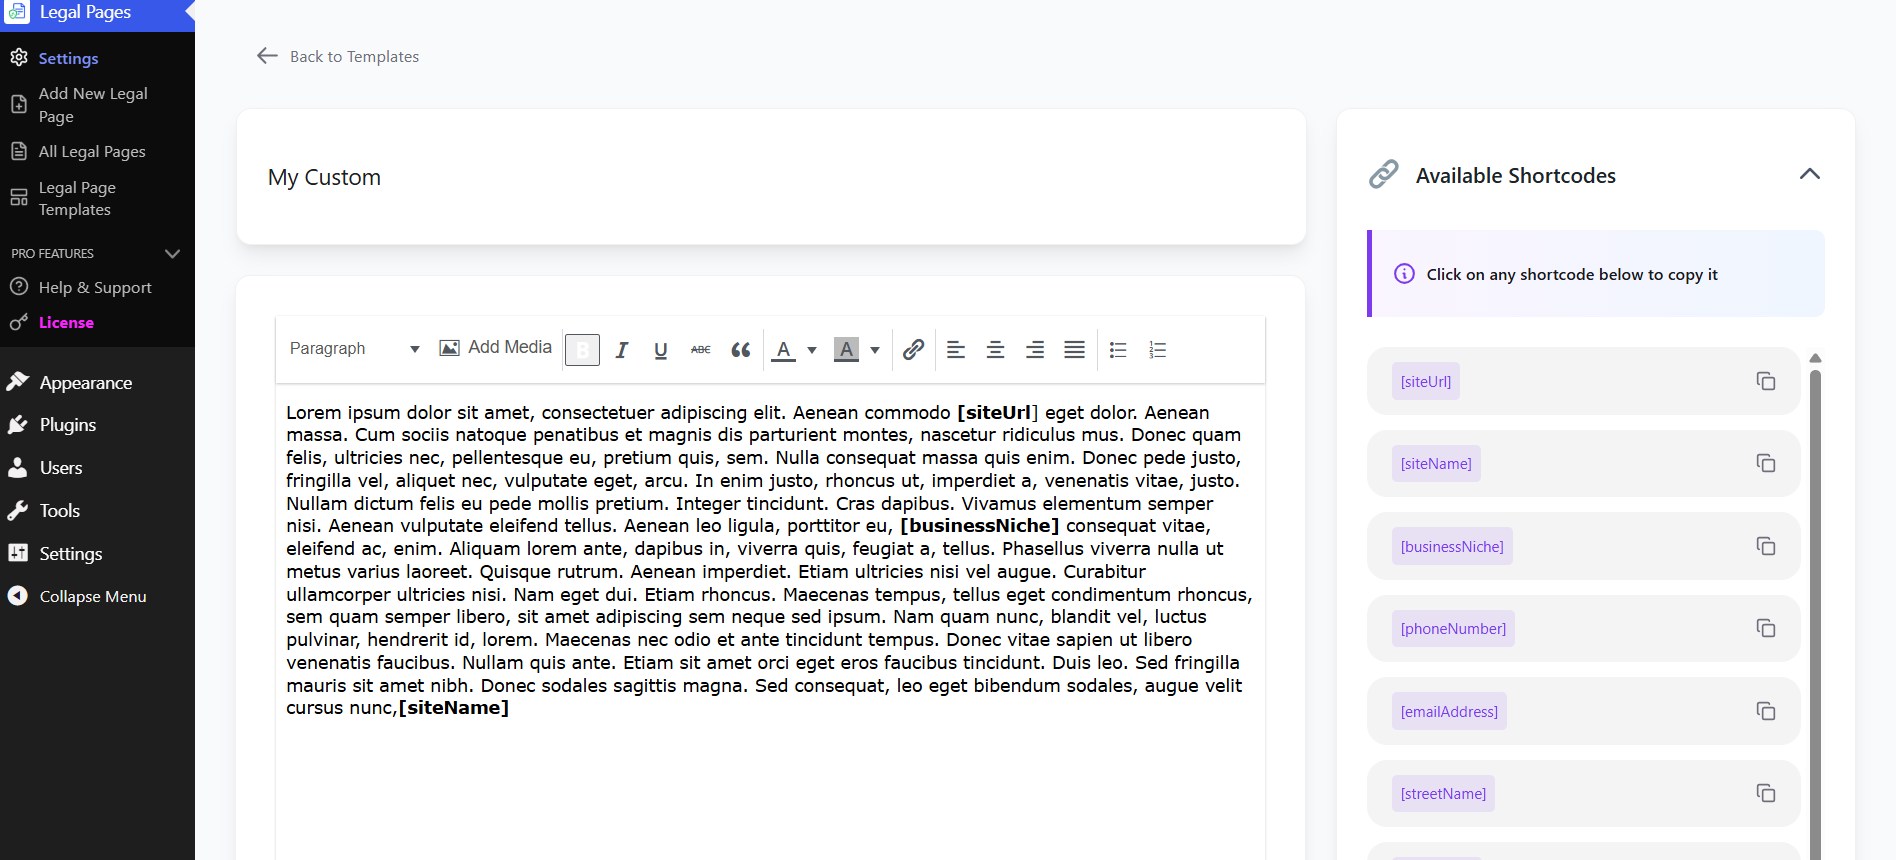Viewport: 1896px width, 860px height.
Task: Open Legal Pages Settings menu item
Action: click(x=68, y=58)
